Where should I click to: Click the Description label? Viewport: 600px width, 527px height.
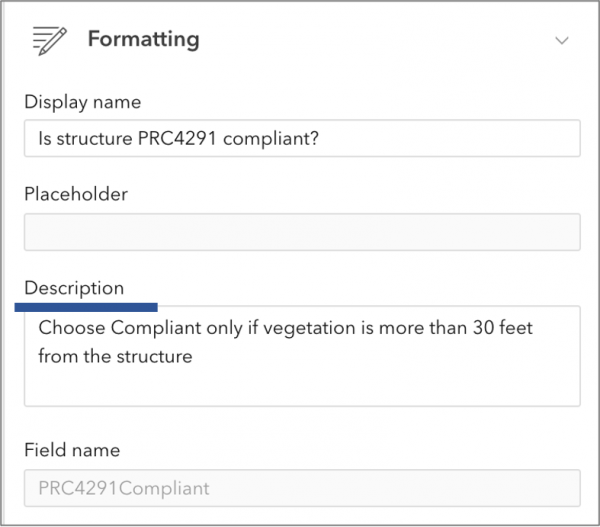(74, 288)
